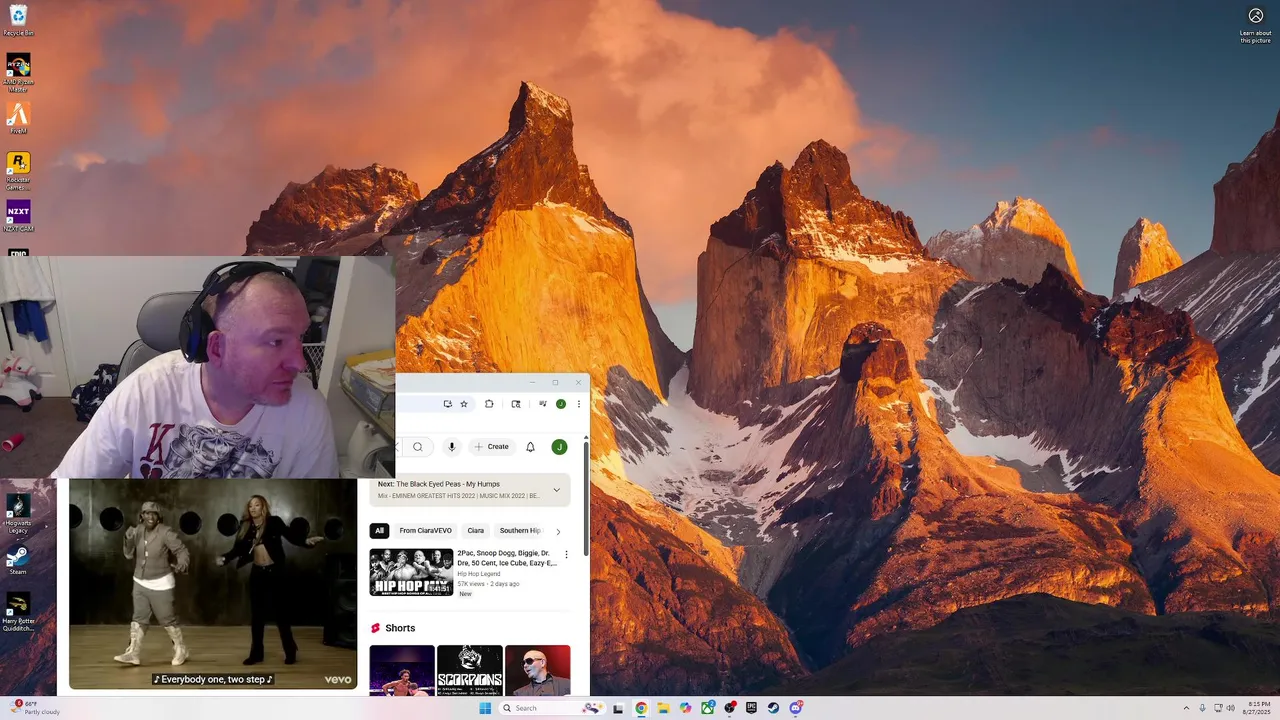
Task: Open File Explorer from the taskbar
Action: pyautogui.click(x=663, y=708)
